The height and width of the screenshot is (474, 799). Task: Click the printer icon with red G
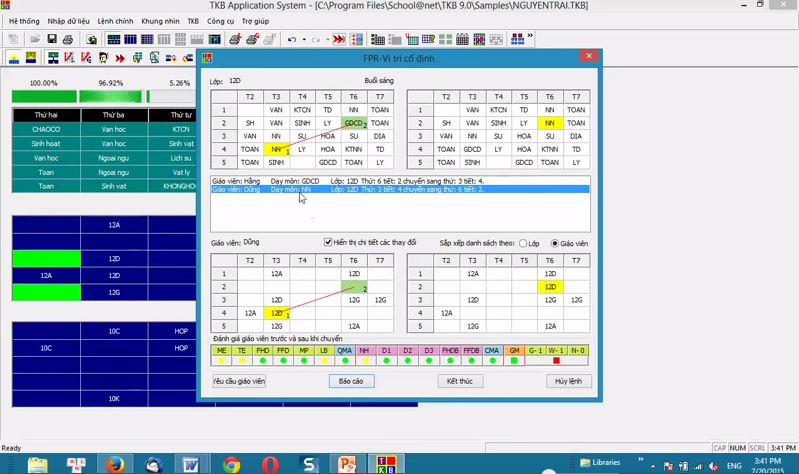pos(252,39)
